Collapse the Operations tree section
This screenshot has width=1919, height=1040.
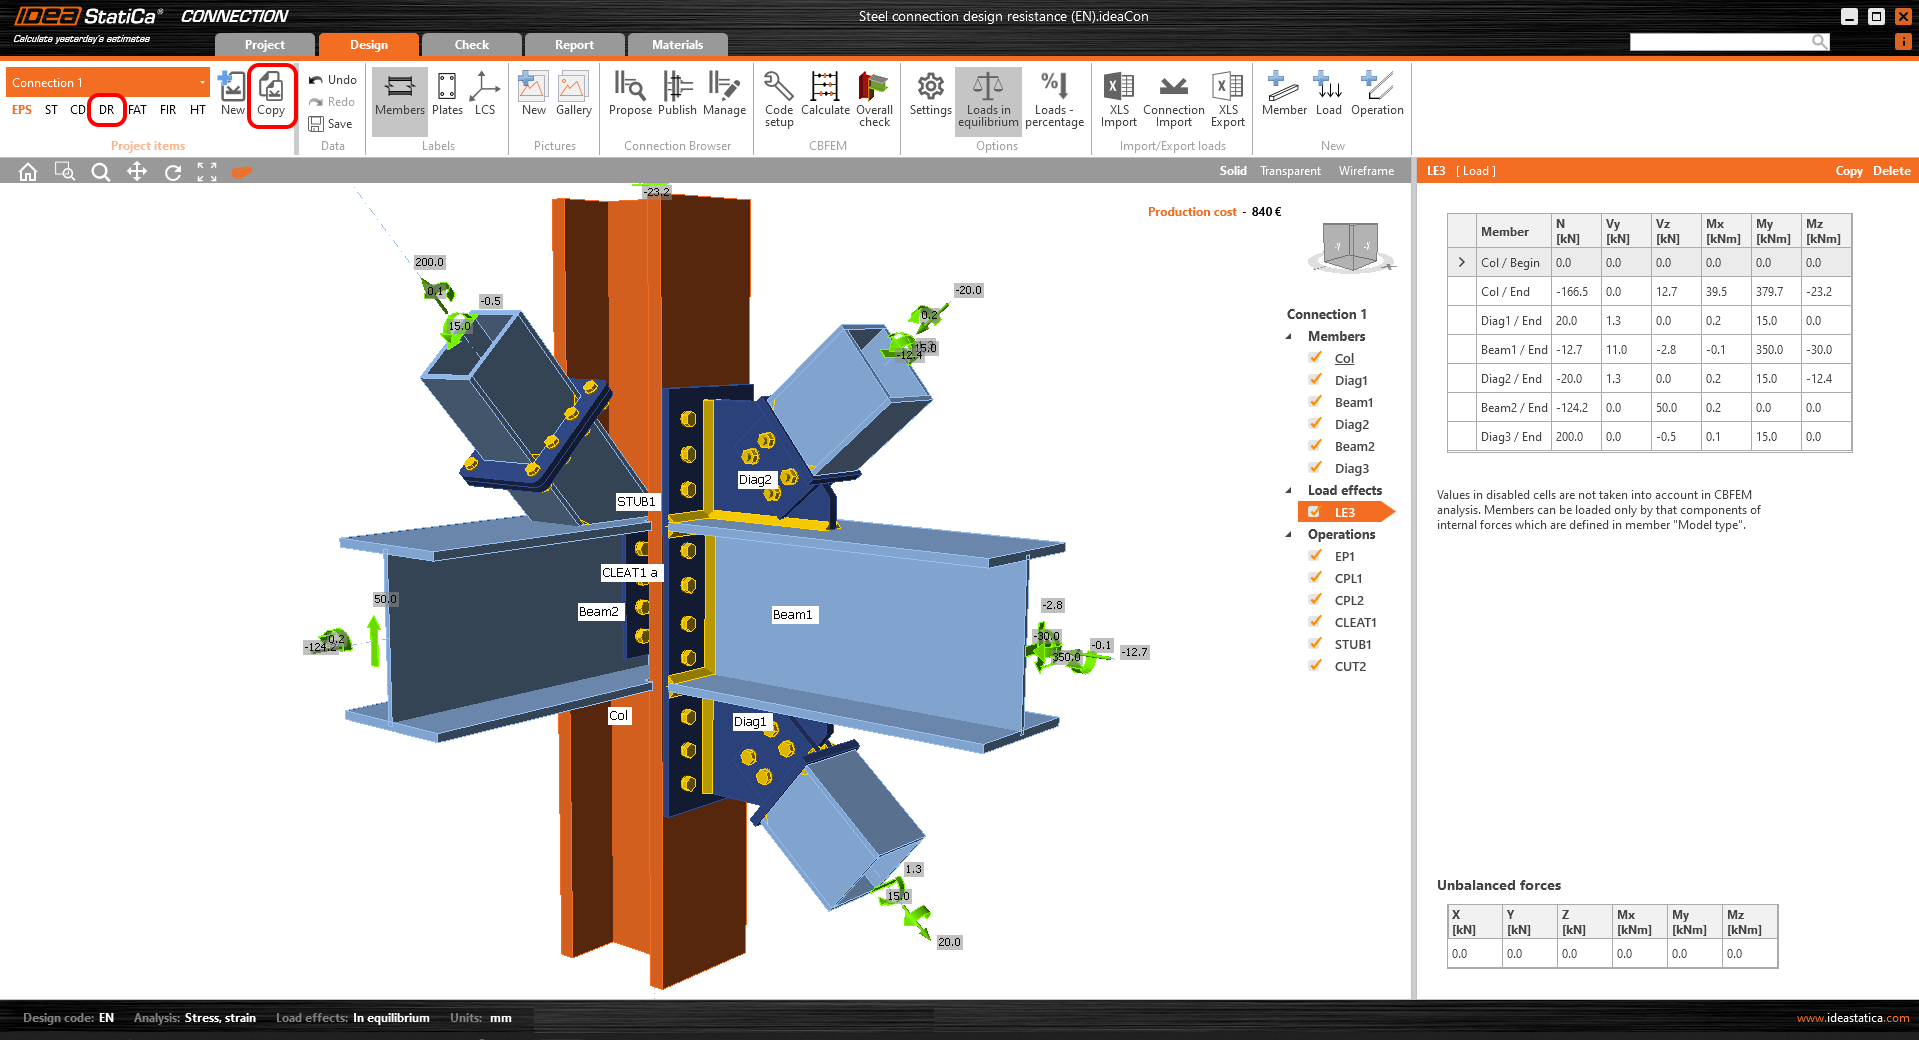pos(1289,535)
